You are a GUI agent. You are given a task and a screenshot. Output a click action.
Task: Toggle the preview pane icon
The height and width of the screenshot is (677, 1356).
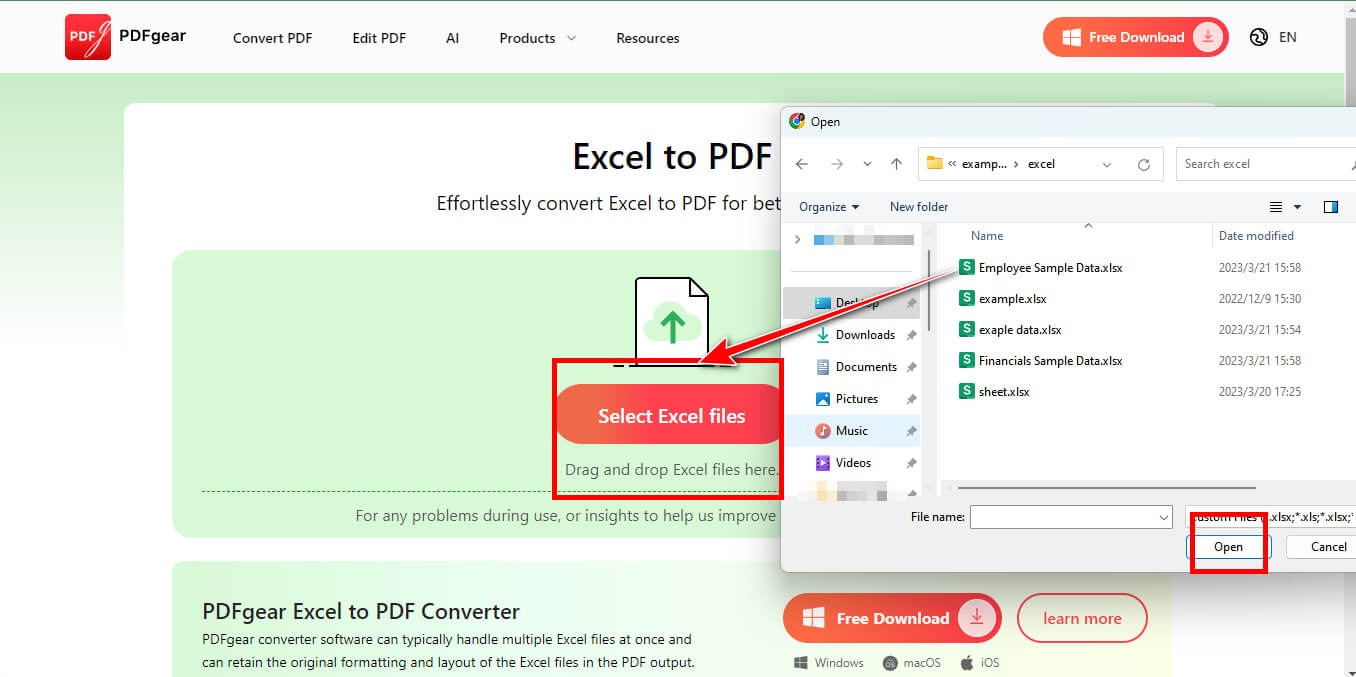pyautogui.click(x=1331, y=207)
